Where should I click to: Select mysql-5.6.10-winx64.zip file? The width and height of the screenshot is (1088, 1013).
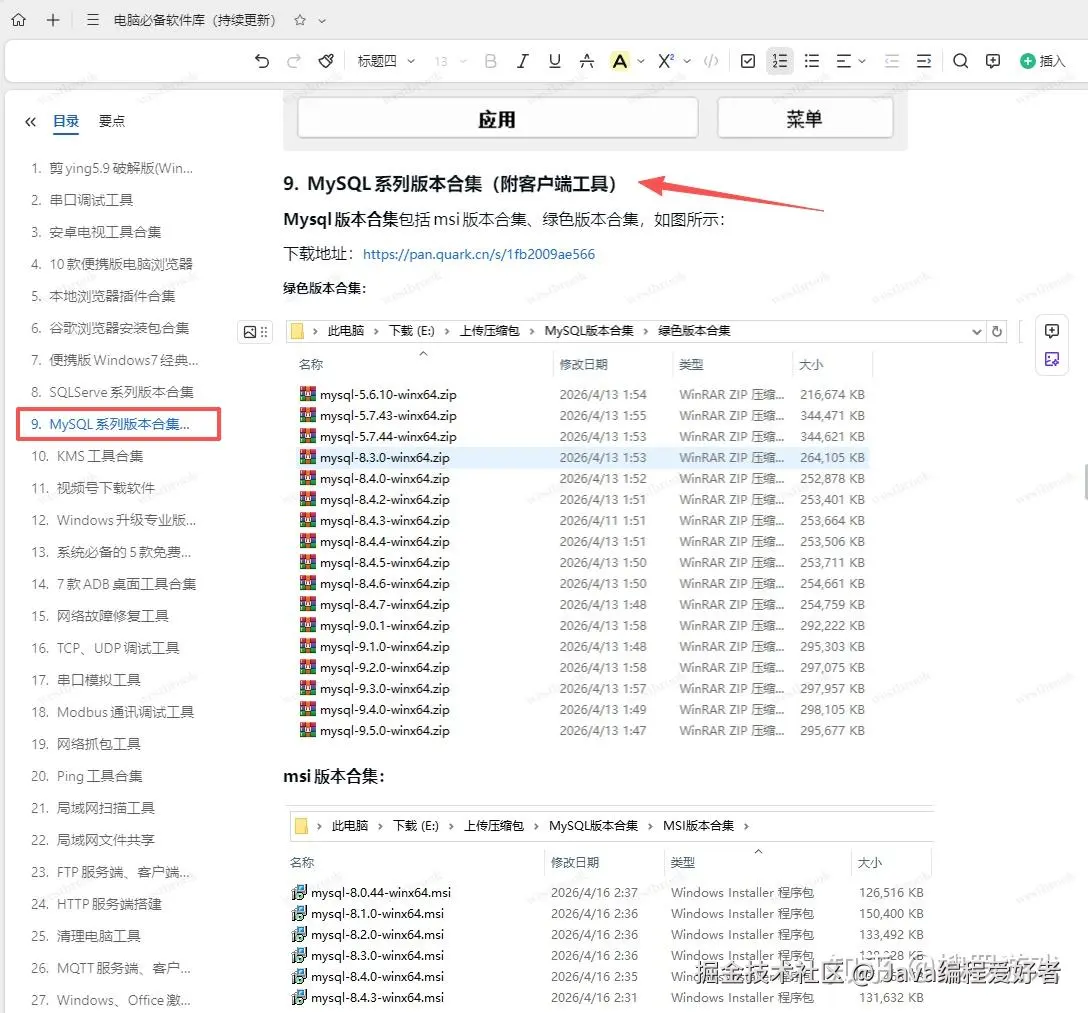click(x=582, y=394)
